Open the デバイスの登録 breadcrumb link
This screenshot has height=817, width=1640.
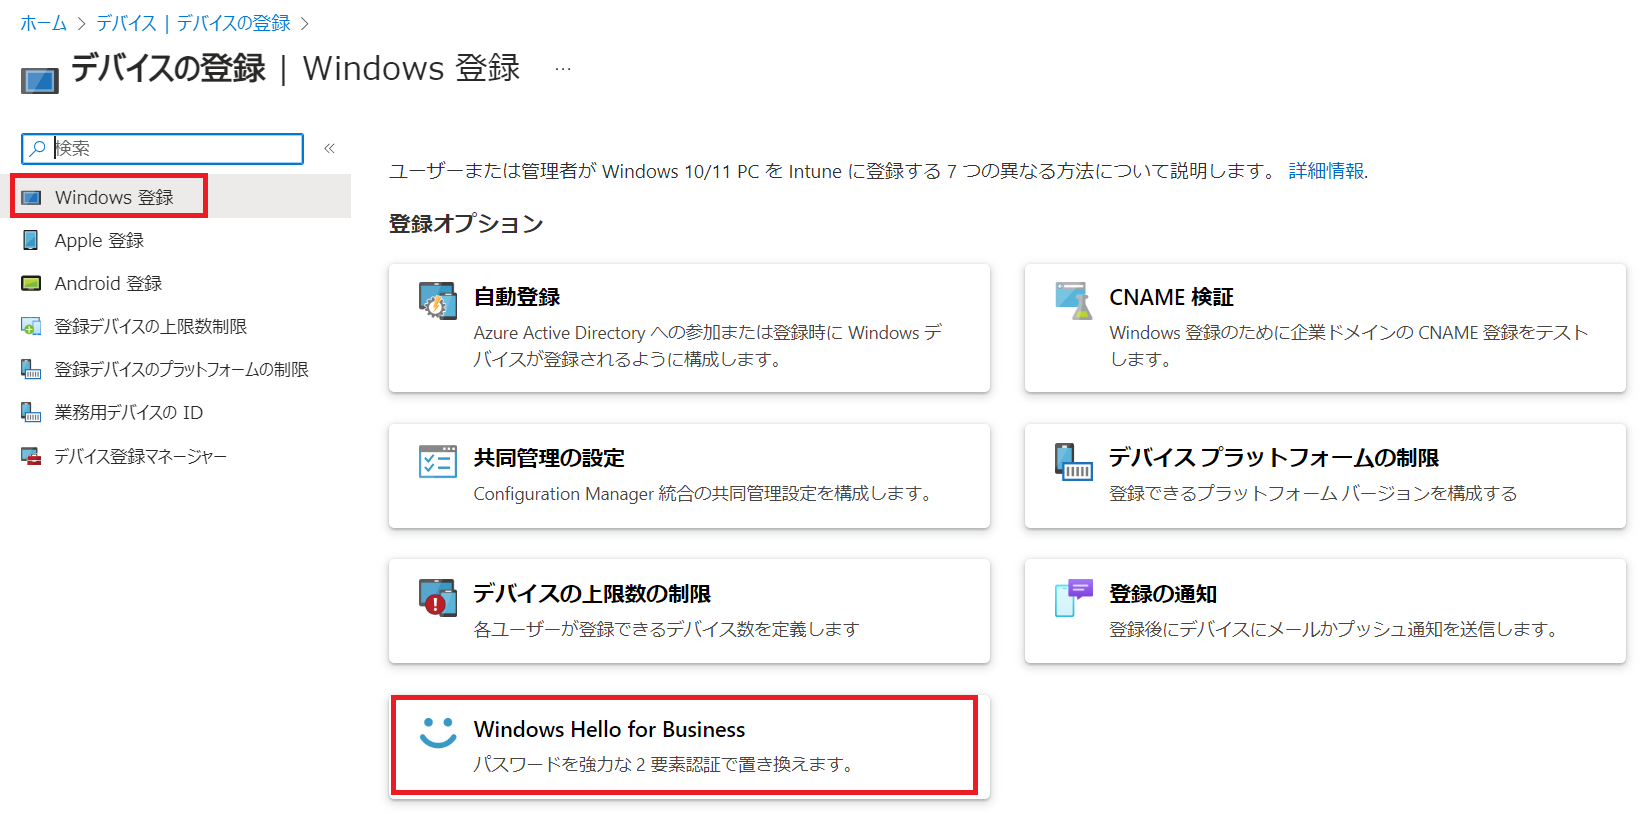click(x=234, y=22)
